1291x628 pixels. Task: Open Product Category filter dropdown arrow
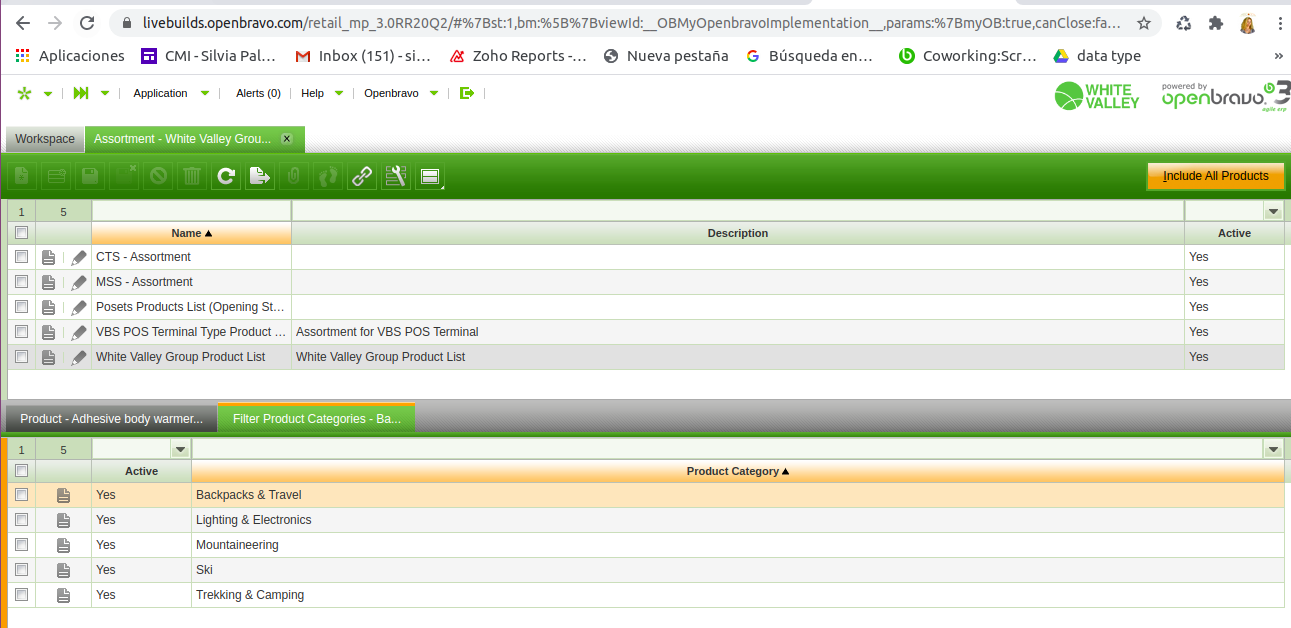click(x=1273, y=449)
